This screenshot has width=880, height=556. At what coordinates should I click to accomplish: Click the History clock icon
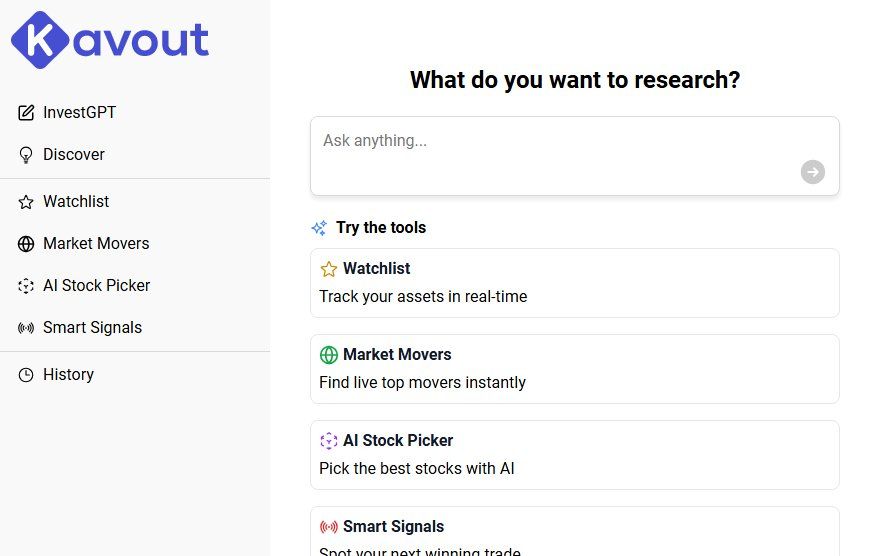[26, 375]
